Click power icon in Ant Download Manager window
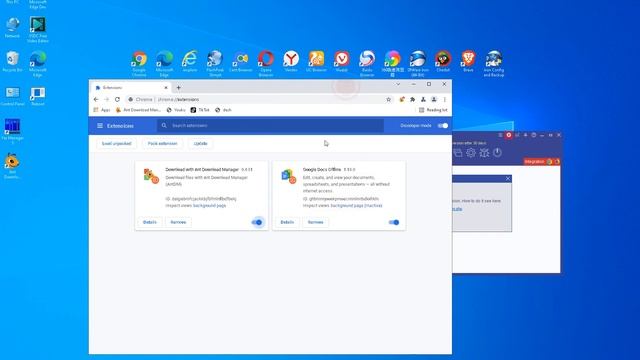This screenshot has width=640, height=360. (x=497, y=153)
